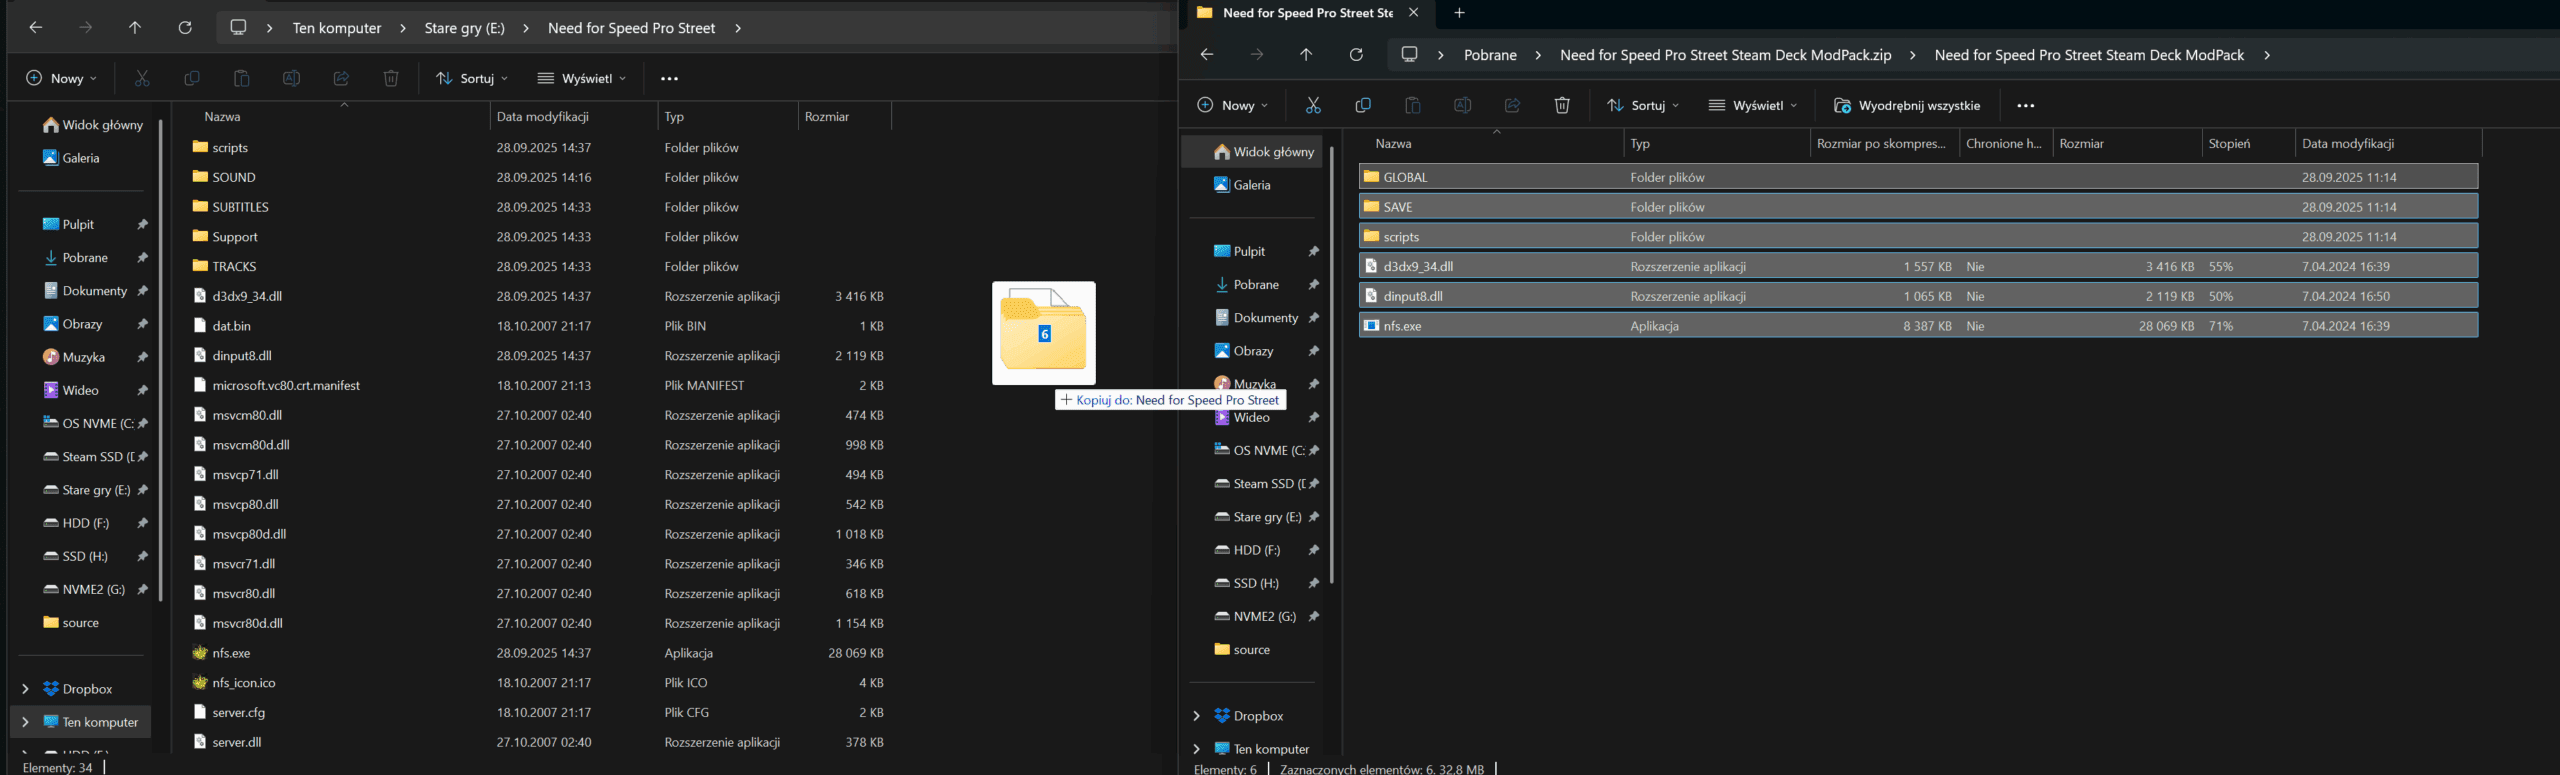
Task: Go up one folder in right window
Action: (1306, 55)
